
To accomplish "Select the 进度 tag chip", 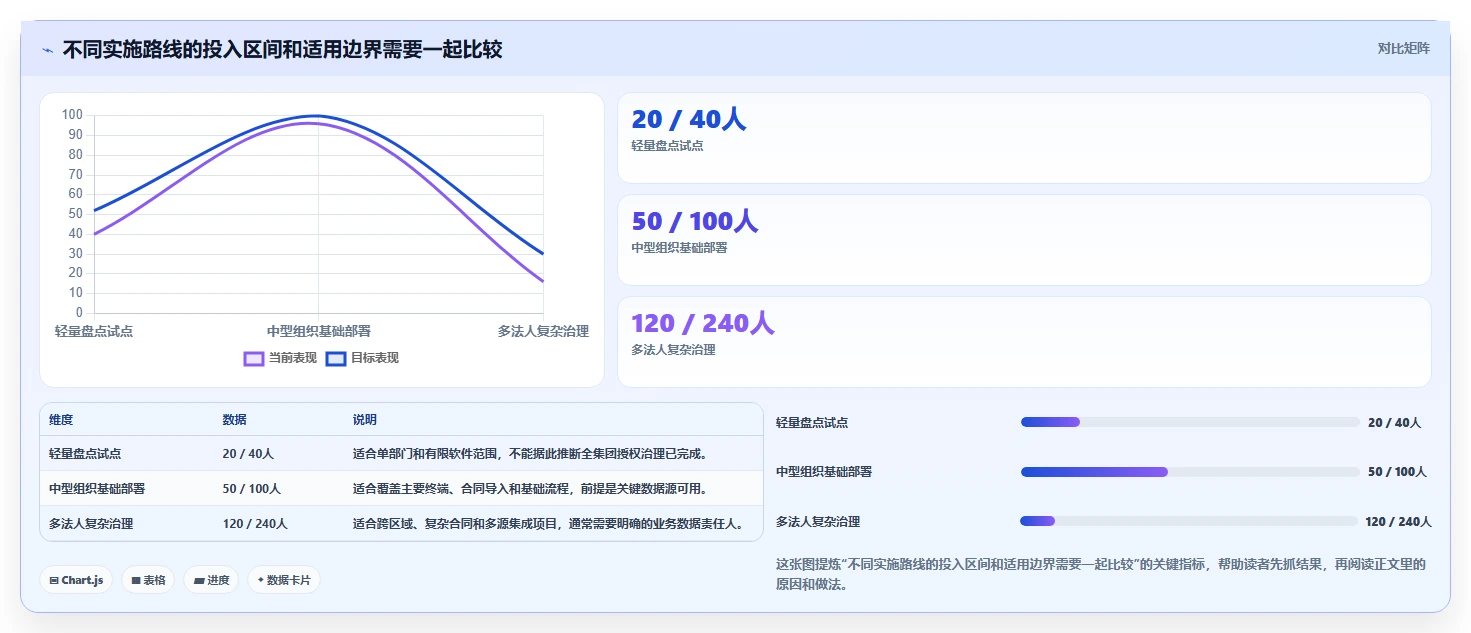I will point(211,580).
